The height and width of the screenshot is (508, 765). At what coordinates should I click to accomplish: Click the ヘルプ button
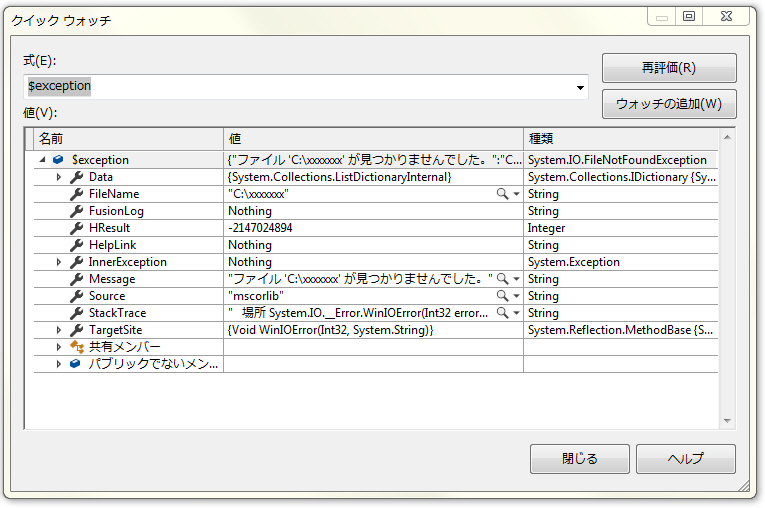coord(685,459)
